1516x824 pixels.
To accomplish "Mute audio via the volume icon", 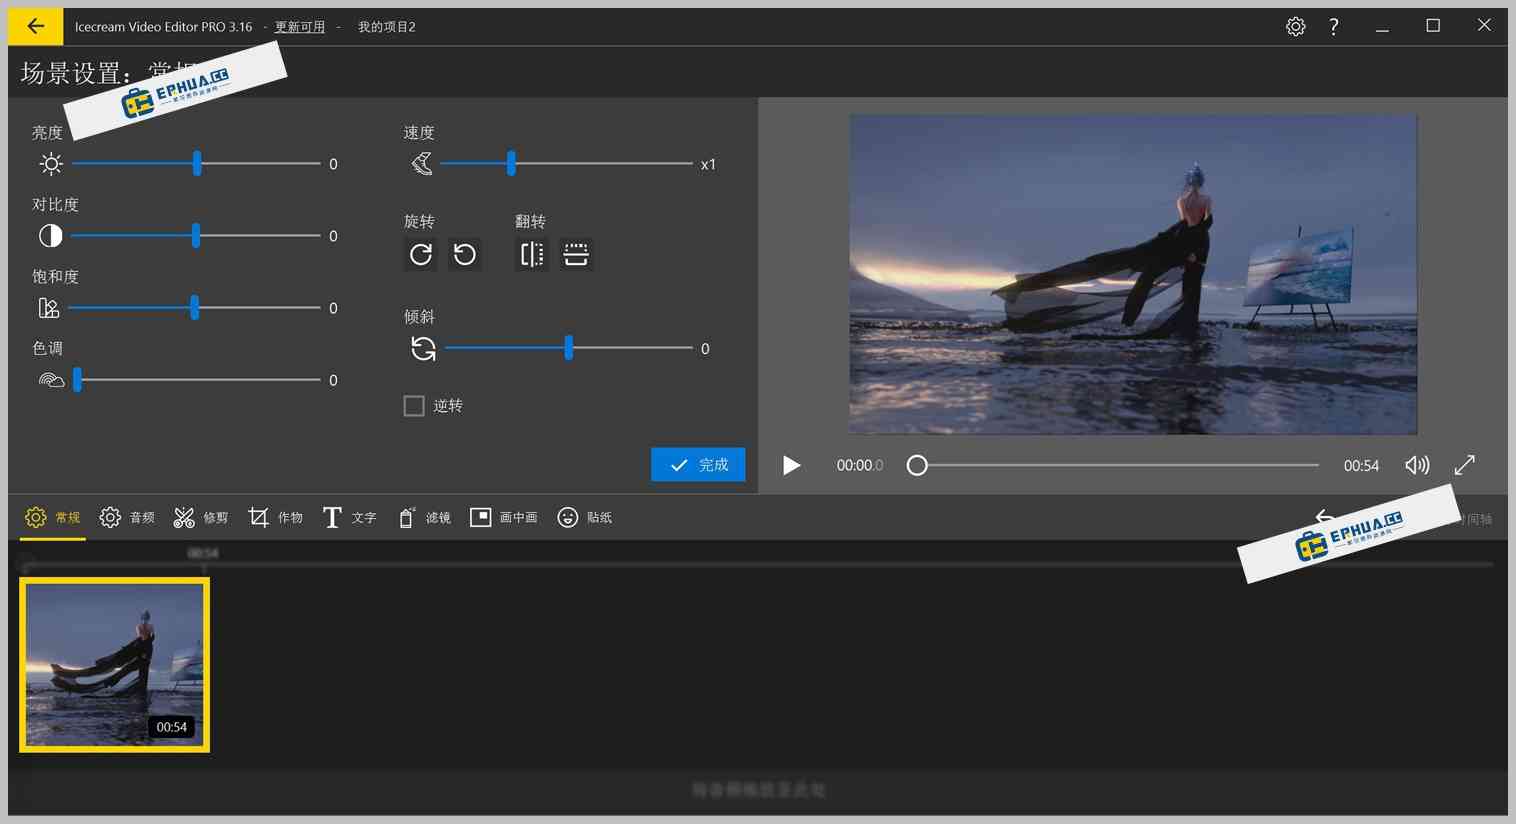I will [1416, 465].
